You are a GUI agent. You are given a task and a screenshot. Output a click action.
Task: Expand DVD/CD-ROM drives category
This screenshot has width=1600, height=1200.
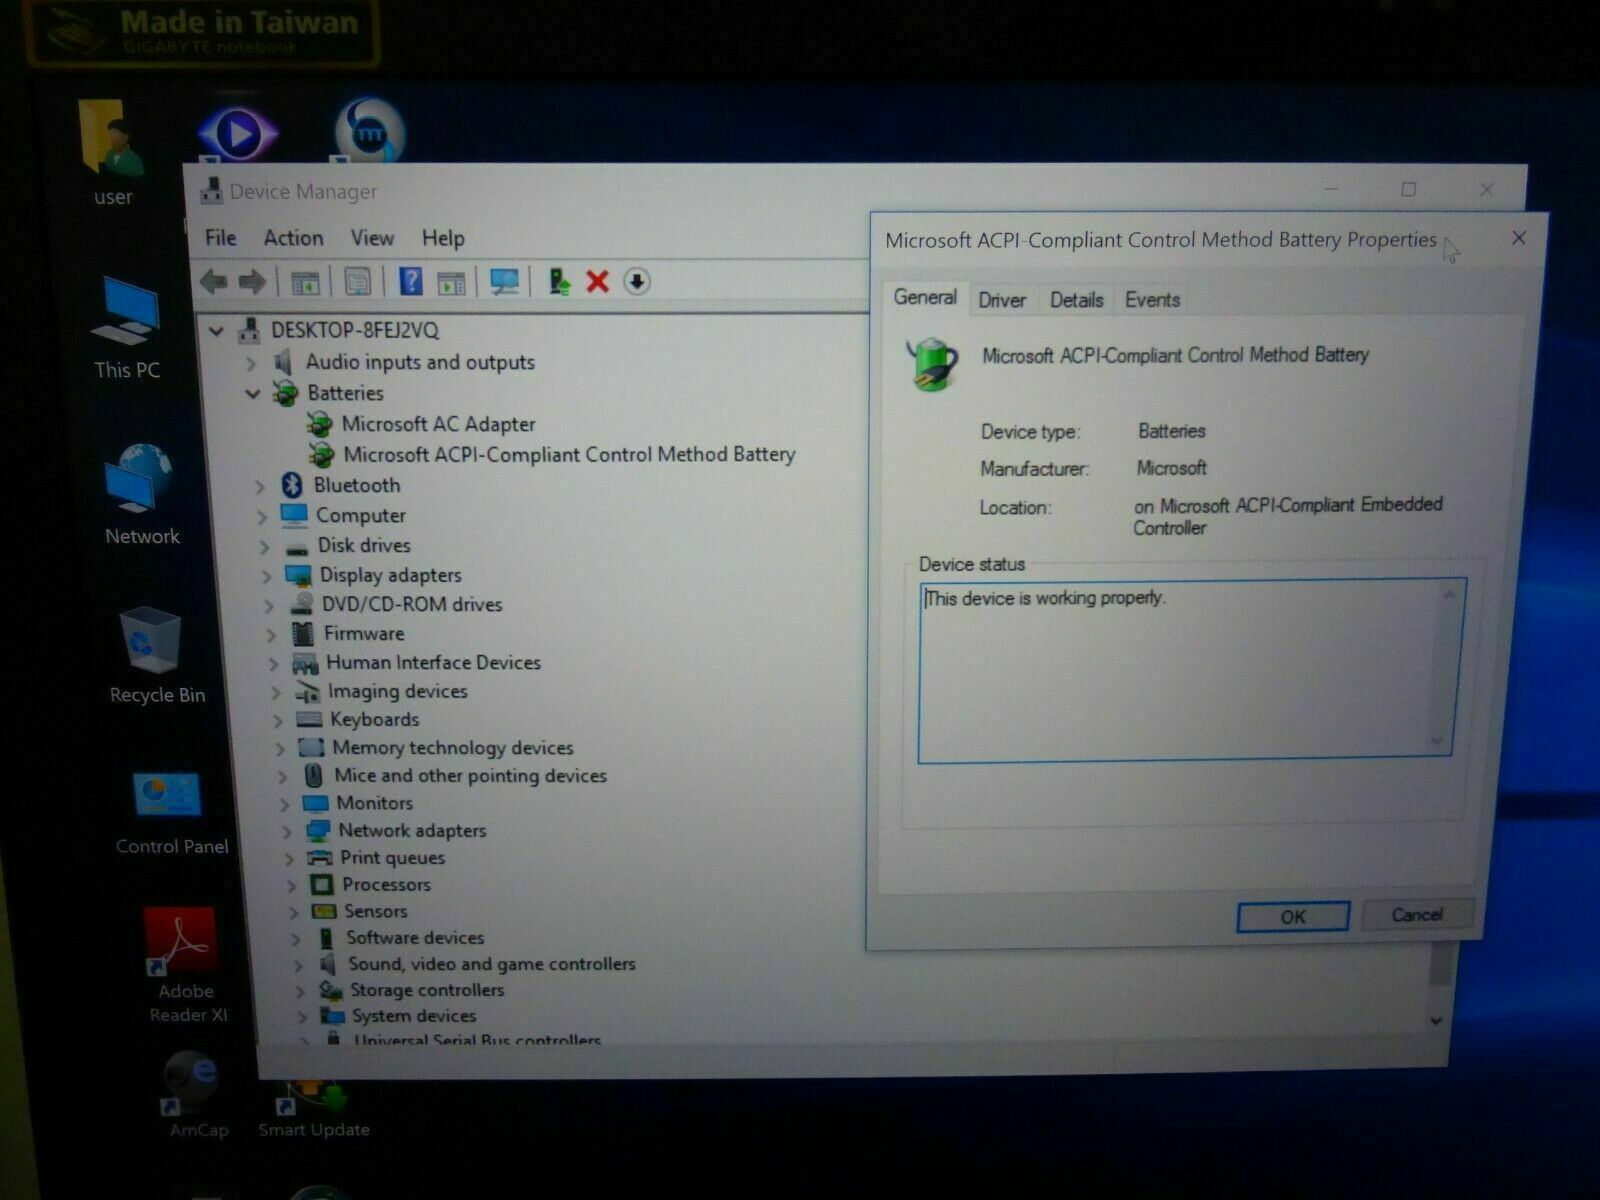[268, 606]
